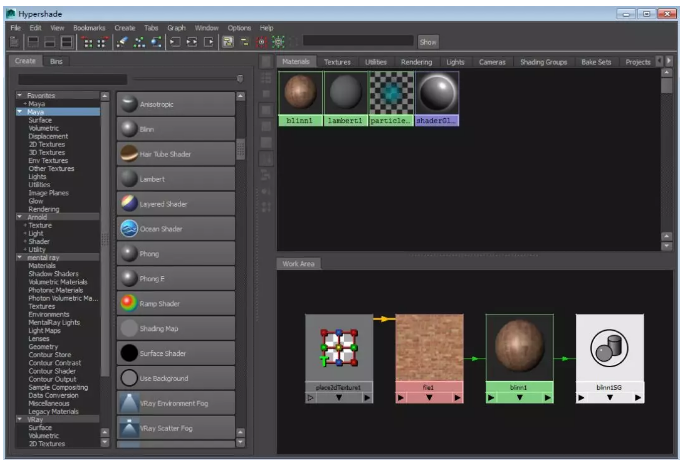Show input connections icon
The width and height of the screenshot is (683, 466).
175,42
